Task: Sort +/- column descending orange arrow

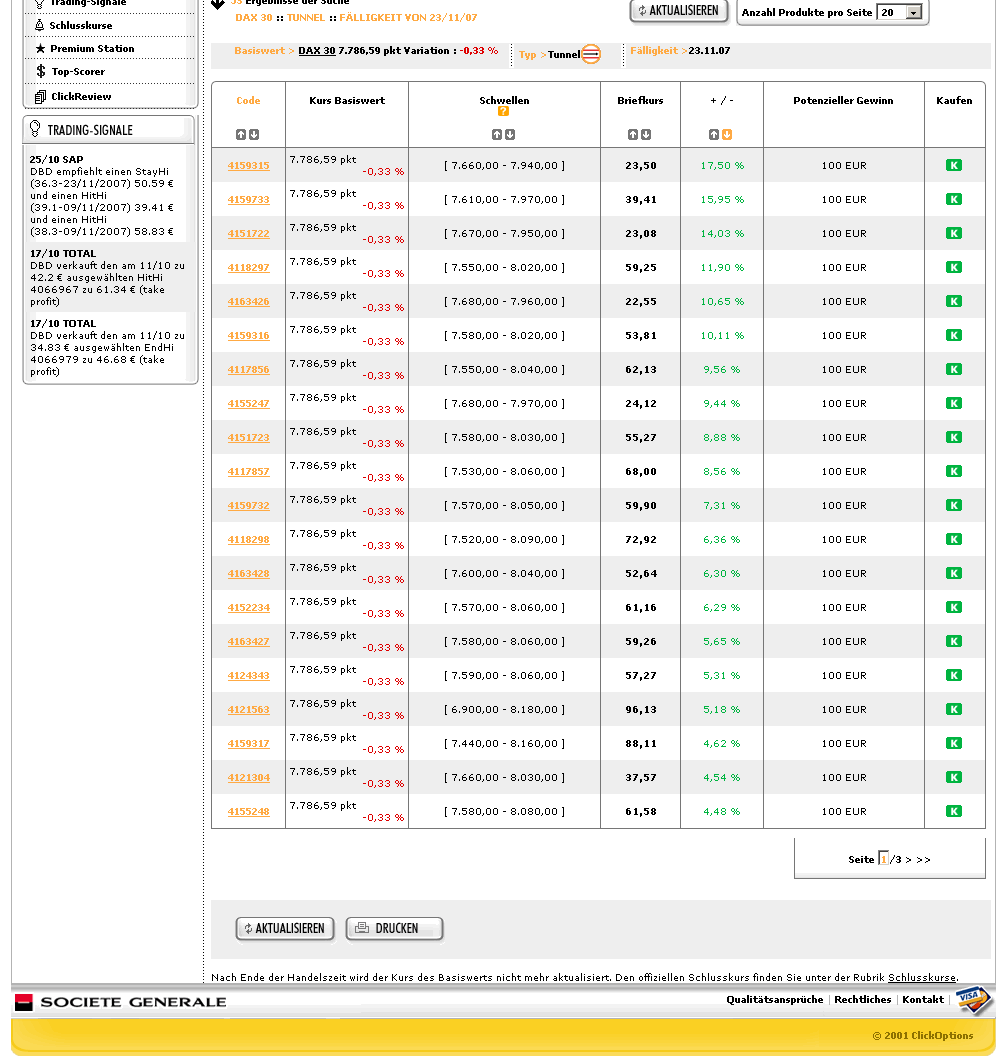Action: [x=727, y=135]
